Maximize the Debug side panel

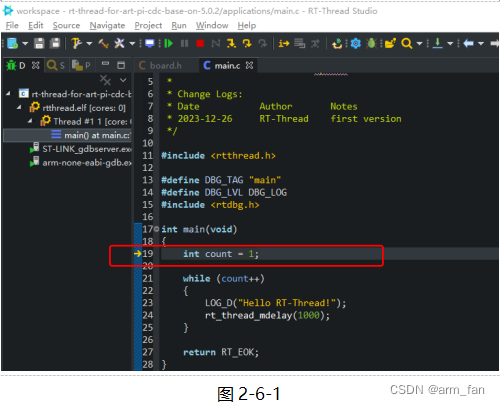[121, 65]
